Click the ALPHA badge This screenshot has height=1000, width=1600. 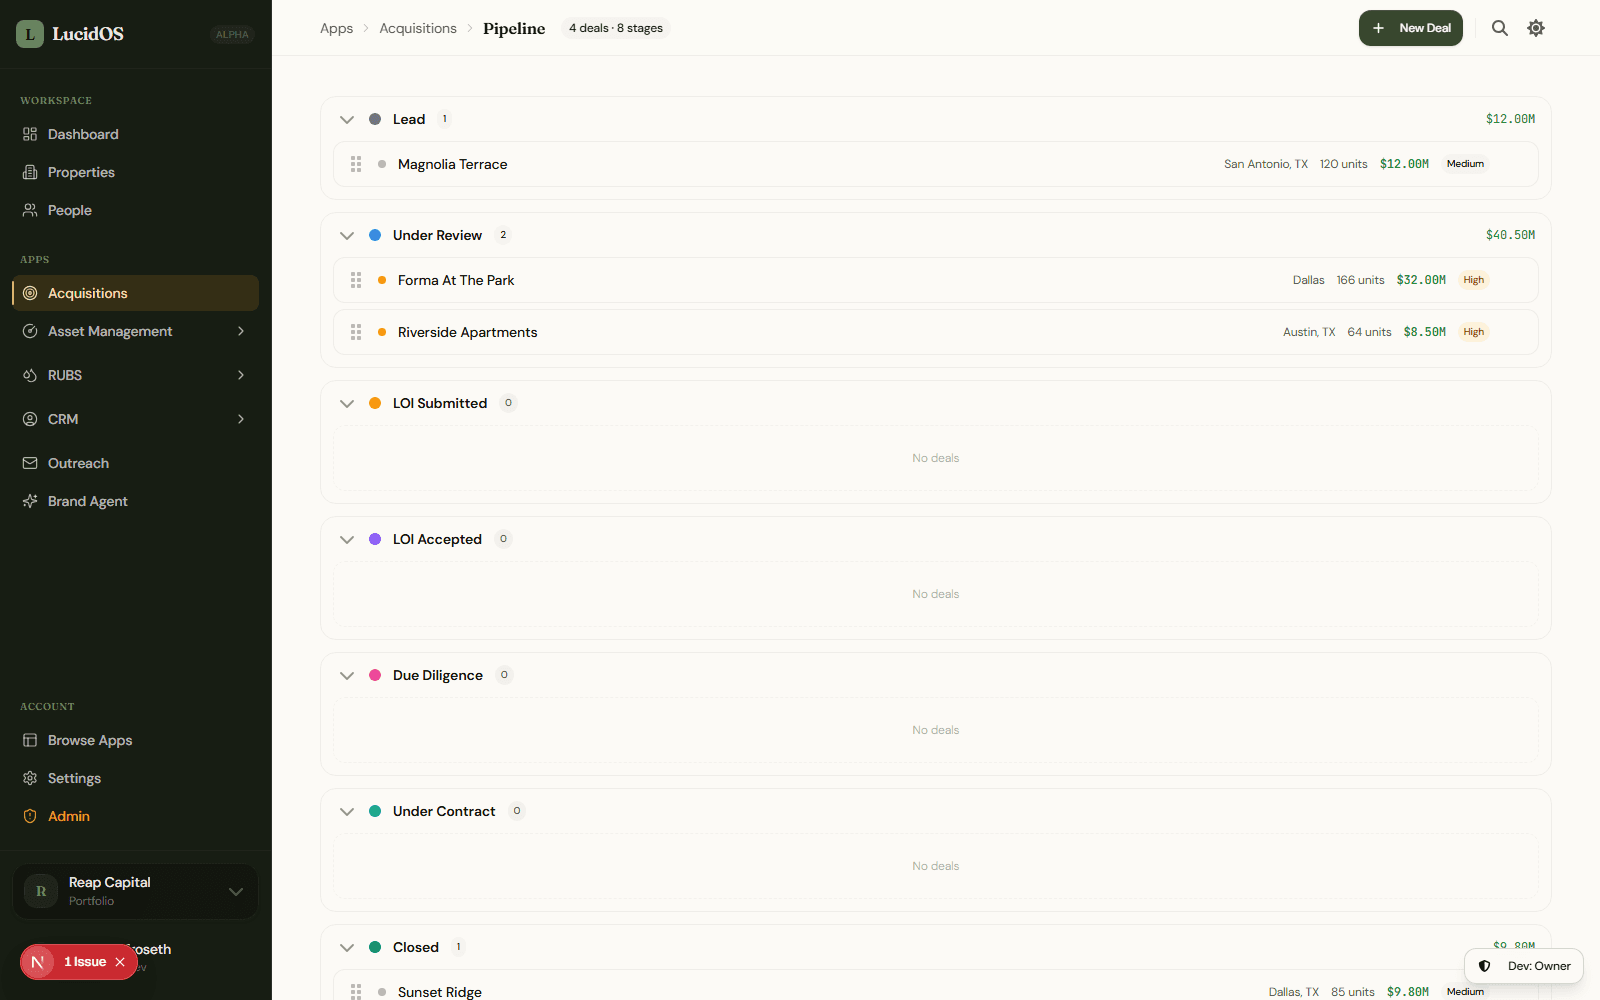[232, 35]
